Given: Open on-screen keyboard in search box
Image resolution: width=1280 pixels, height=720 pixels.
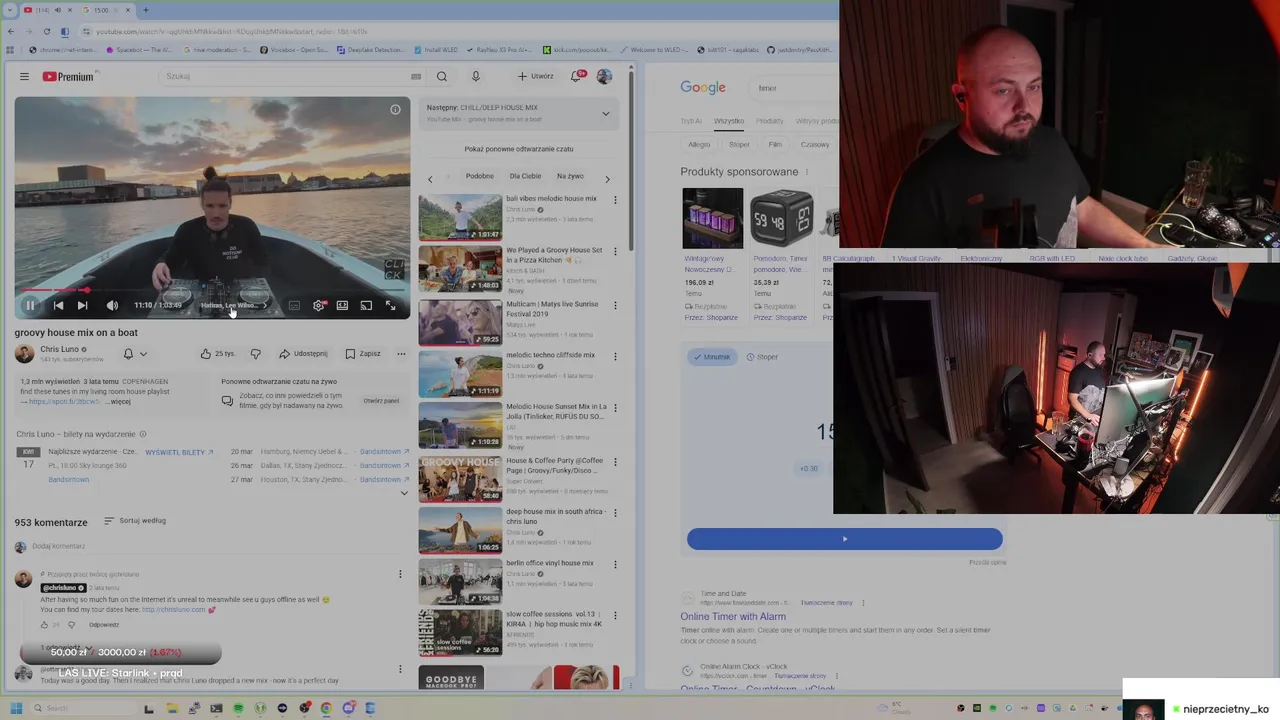Looking at the screenshot, I should tap(416, 76).
